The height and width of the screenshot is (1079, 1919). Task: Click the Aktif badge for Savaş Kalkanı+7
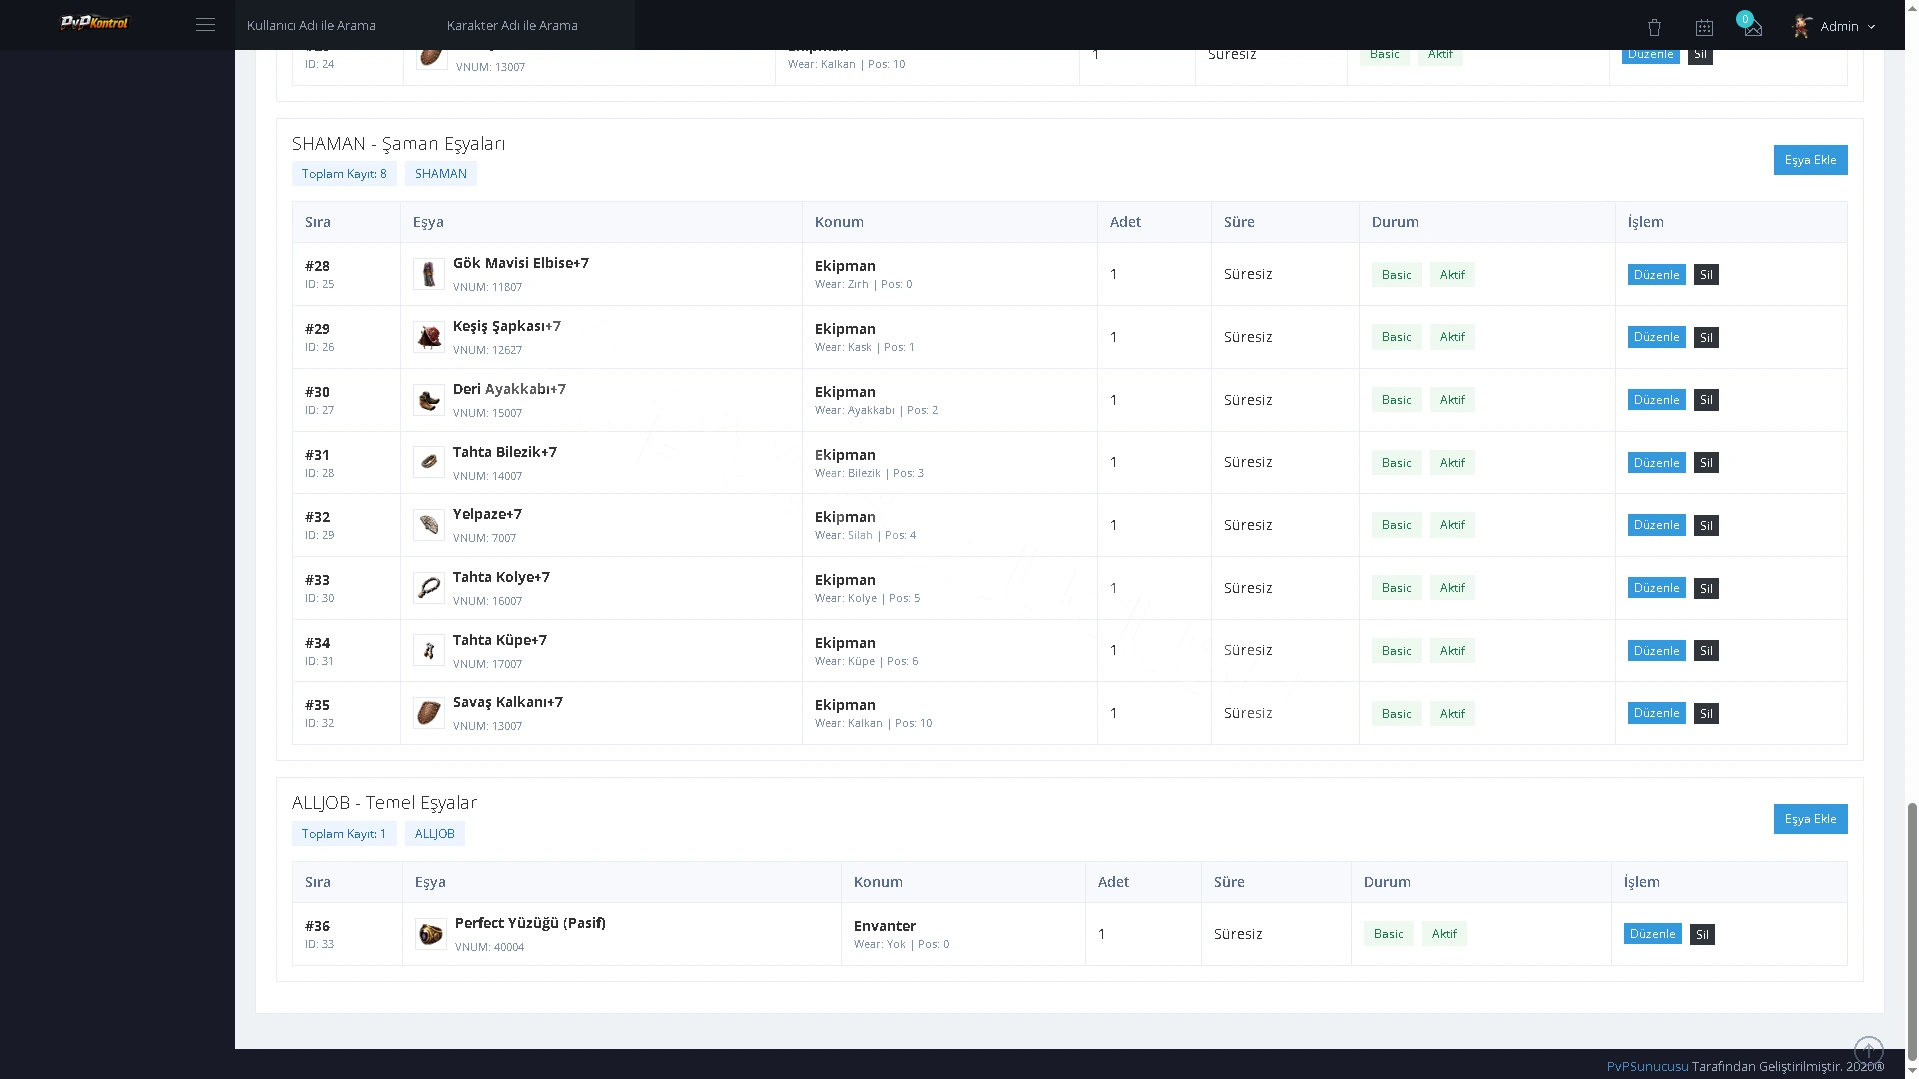[x=1452, y=714]
